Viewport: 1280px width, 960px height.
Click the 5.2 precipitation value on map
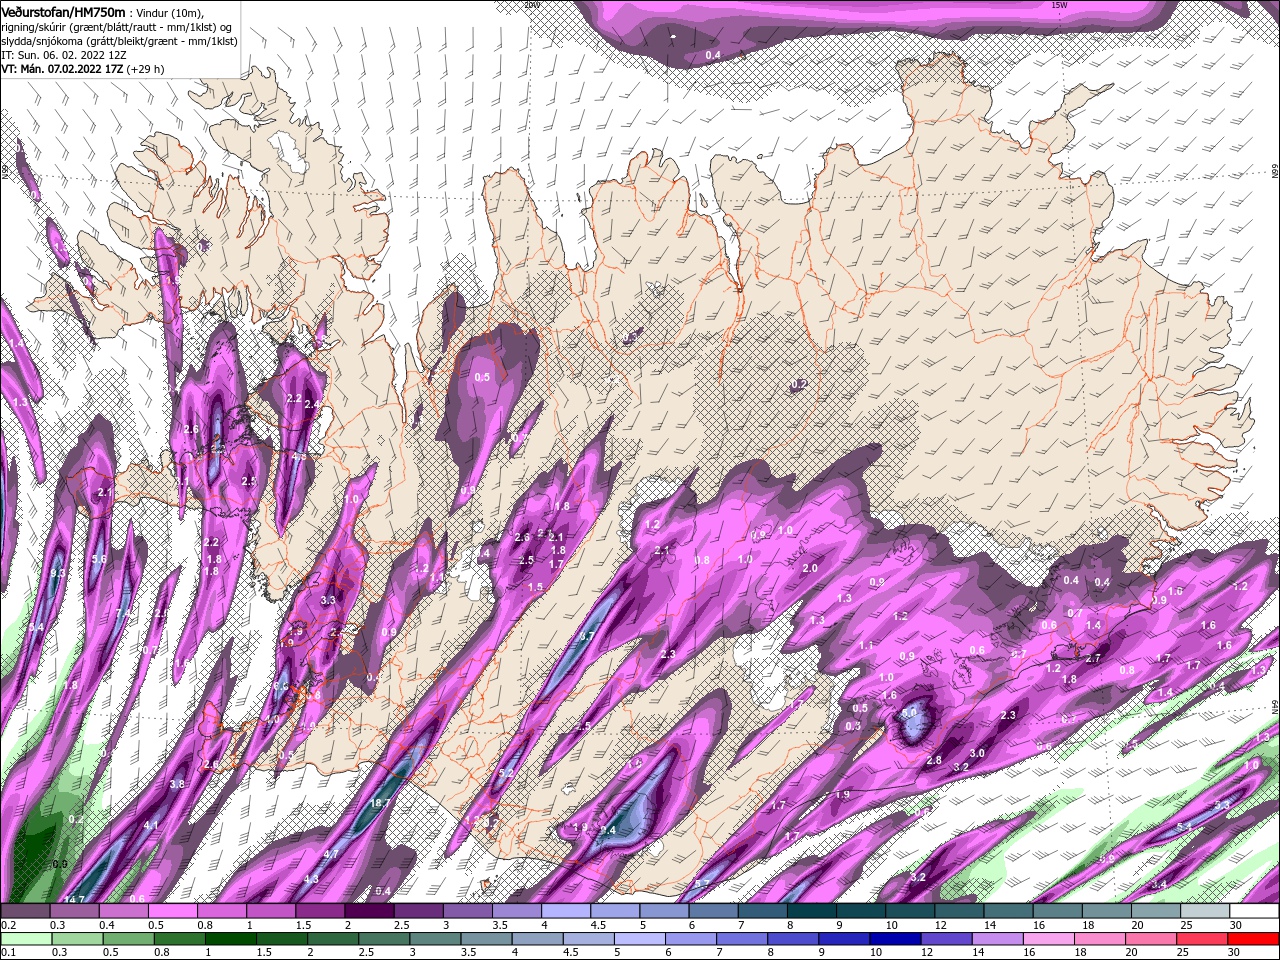click(x=505, y=773)
